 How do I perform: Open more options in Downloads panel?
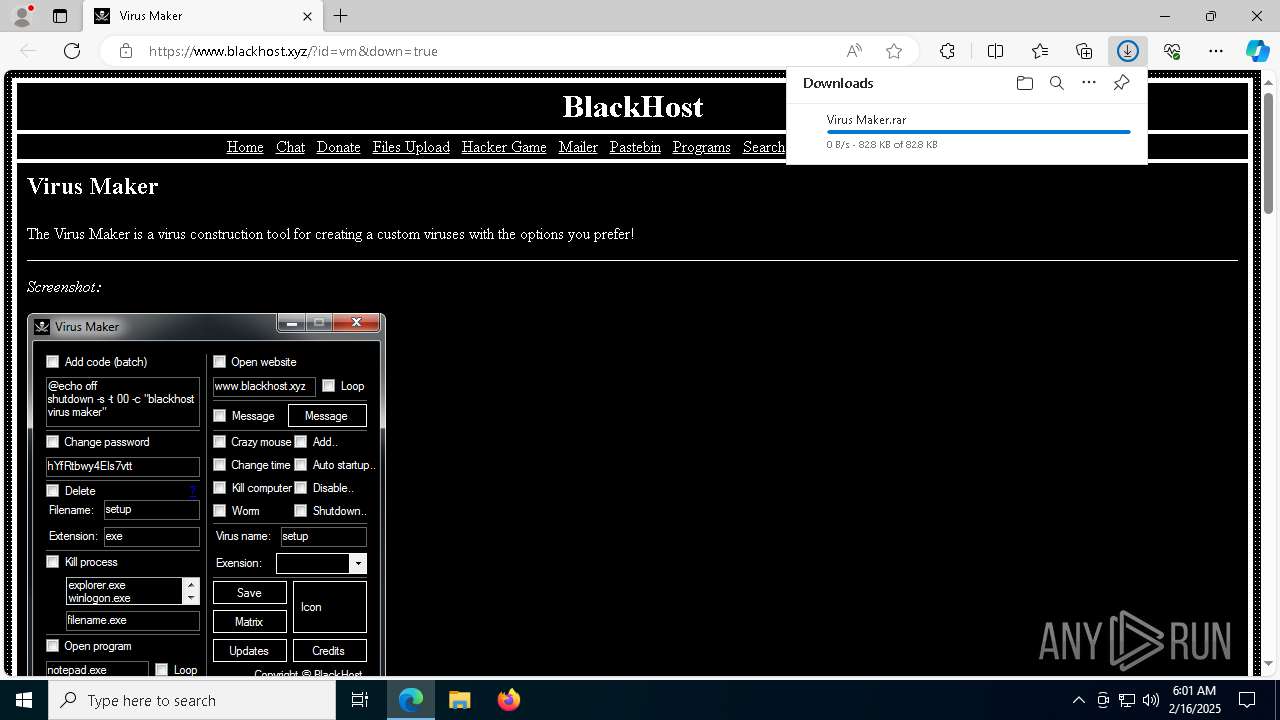click(x=1089, y=83)
